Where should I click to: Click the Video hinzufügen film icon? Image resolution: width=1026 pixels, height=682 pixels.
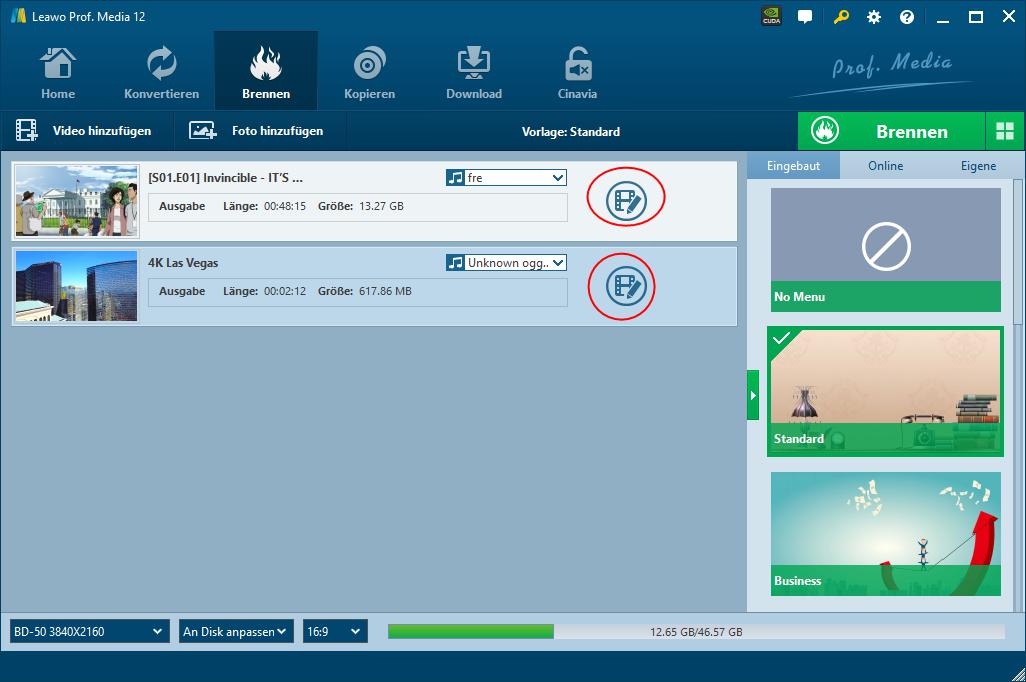pos(27,130)
